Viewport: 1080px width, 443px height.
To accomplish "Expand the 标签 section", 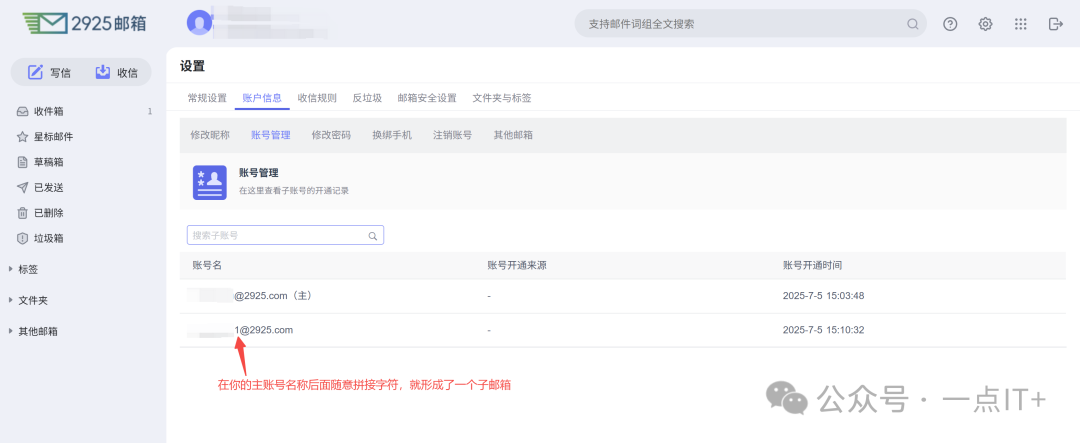I will click(x=23, y=269).
